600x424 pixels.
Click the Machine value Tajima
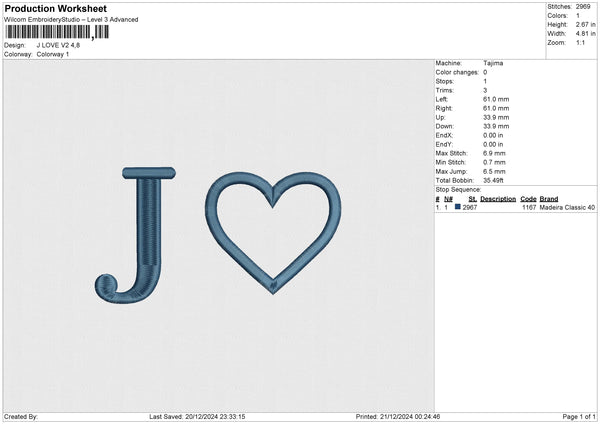(493, 62)
